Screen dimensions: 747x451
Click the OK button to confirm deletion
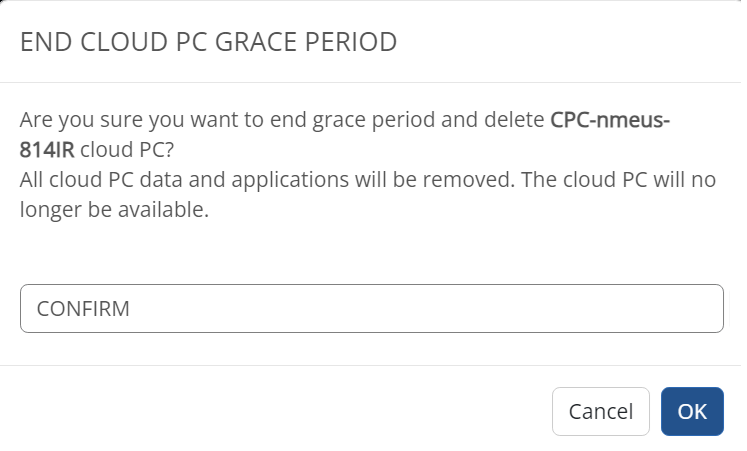tap(692, 411)
